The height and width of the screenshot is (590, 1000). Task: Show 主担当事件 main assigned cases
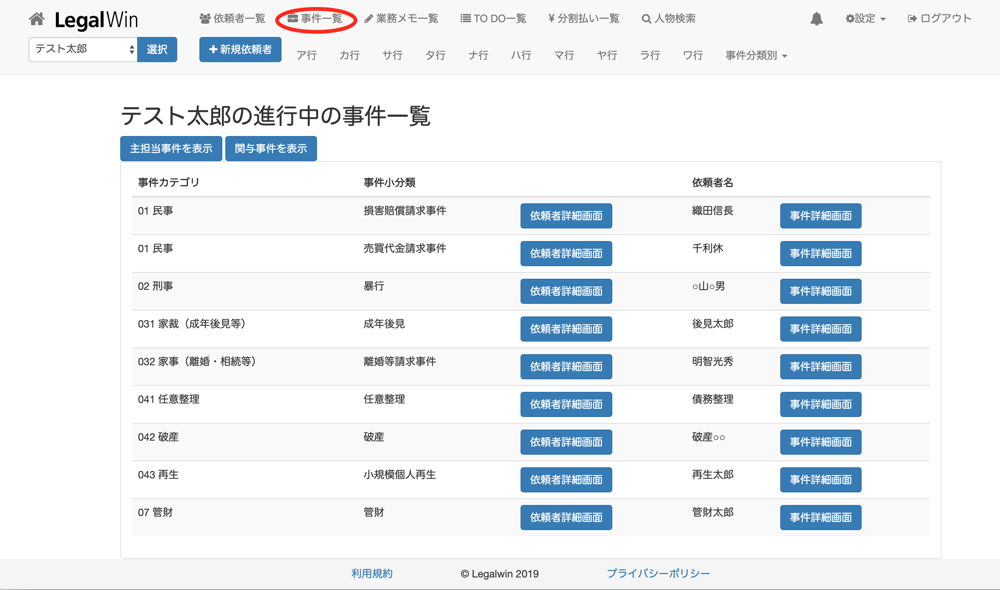pyautogui.click(x=171, y=148)
